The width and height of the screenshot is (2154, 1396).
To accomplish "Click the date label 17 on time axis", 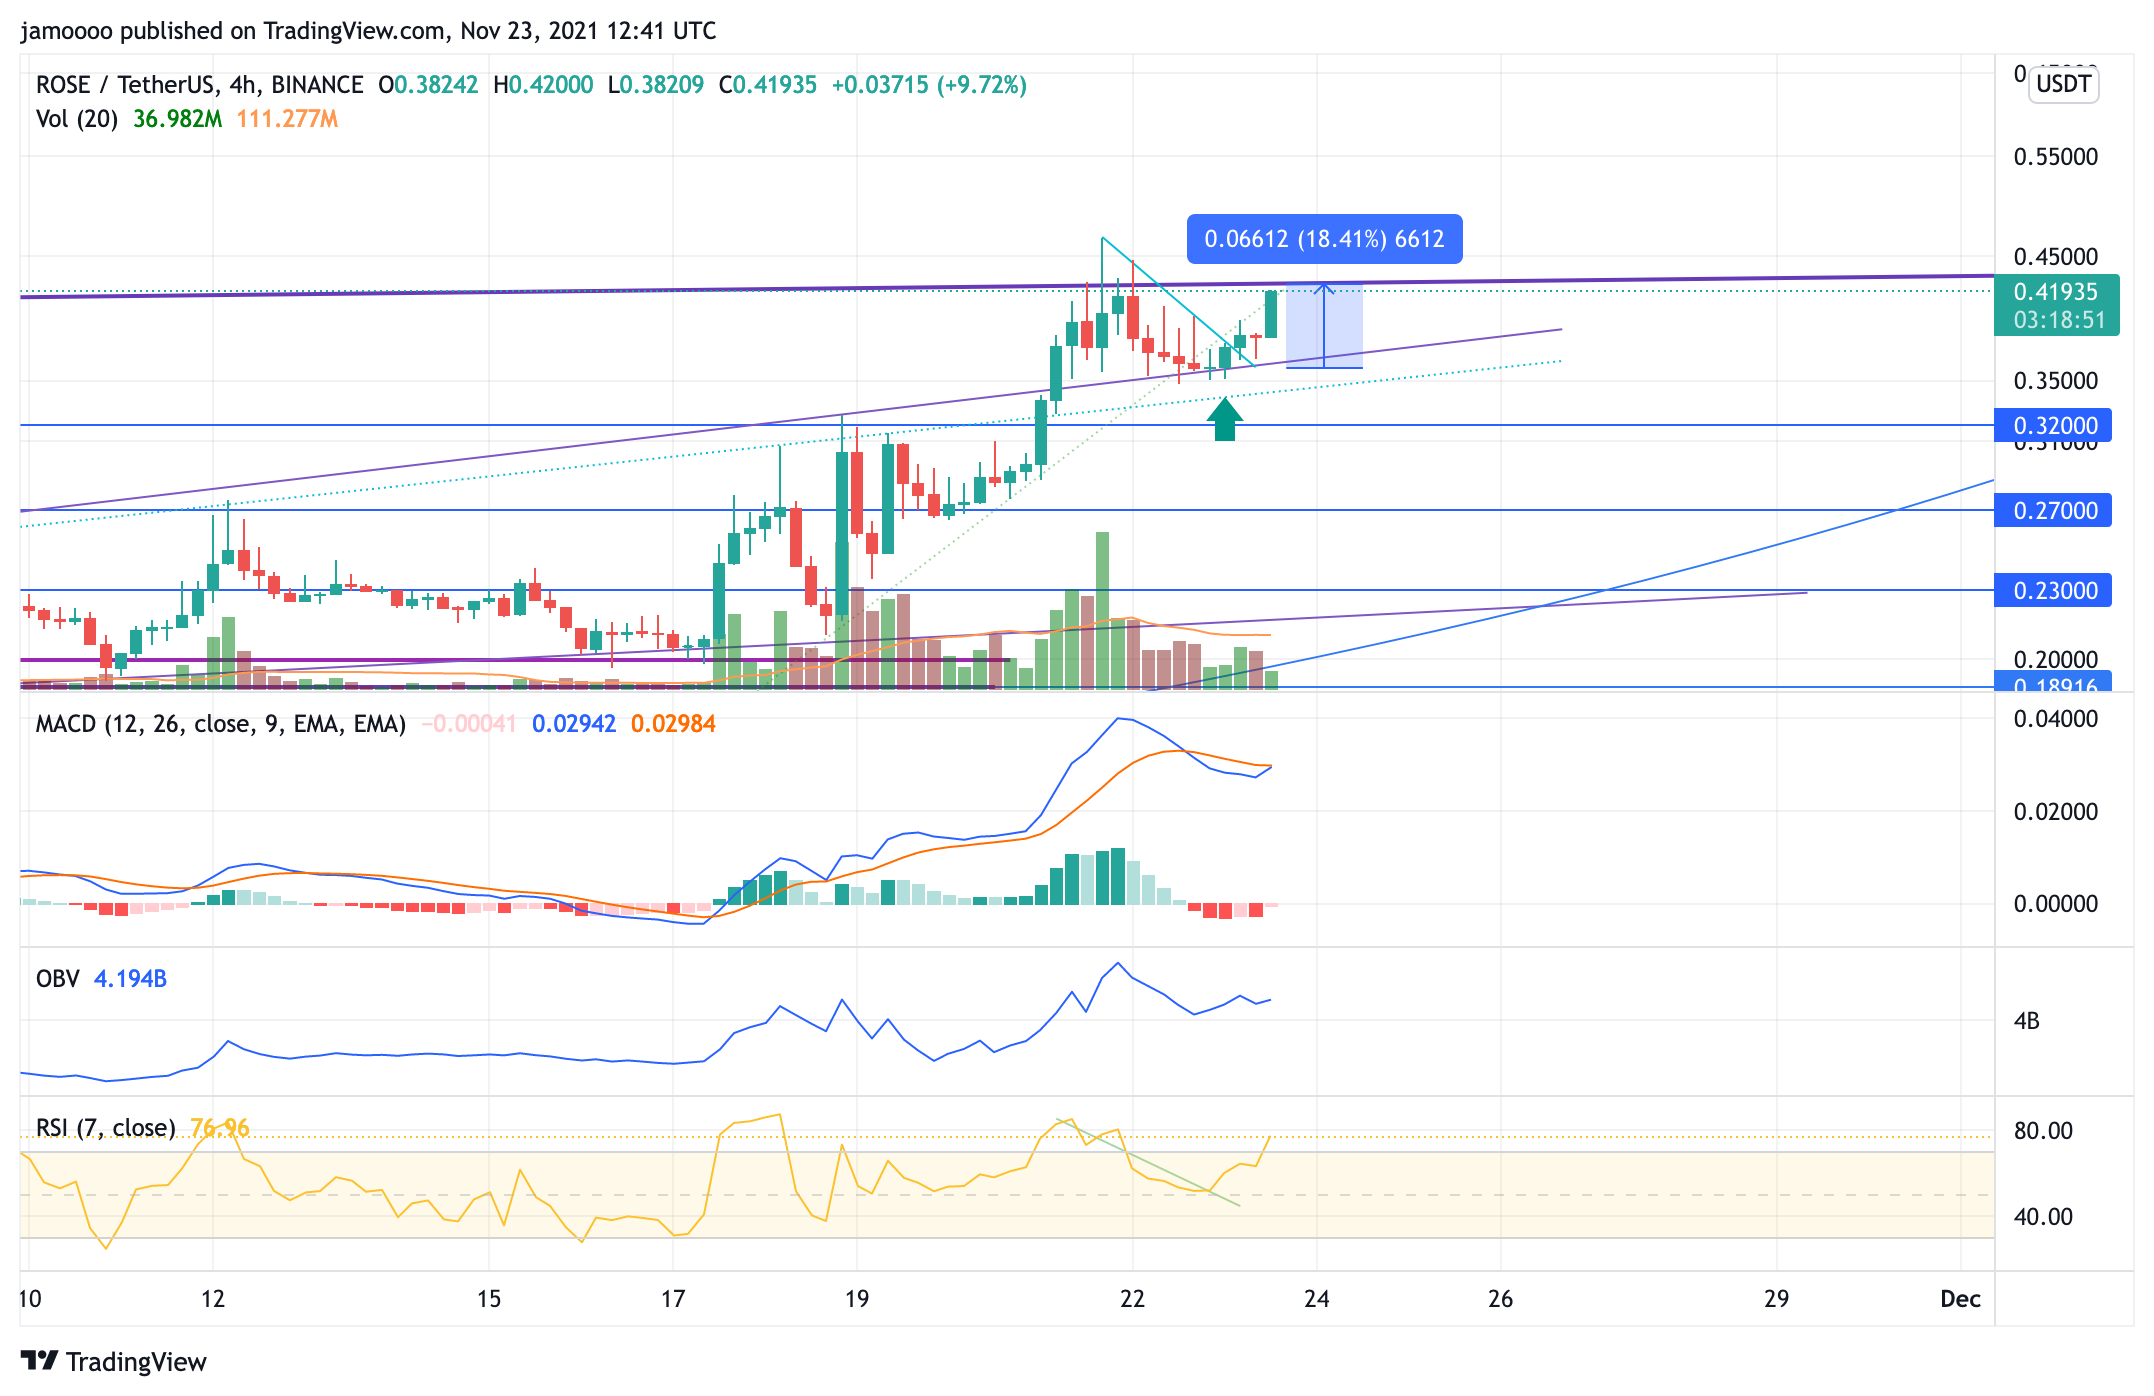I will coord(673,1299).
